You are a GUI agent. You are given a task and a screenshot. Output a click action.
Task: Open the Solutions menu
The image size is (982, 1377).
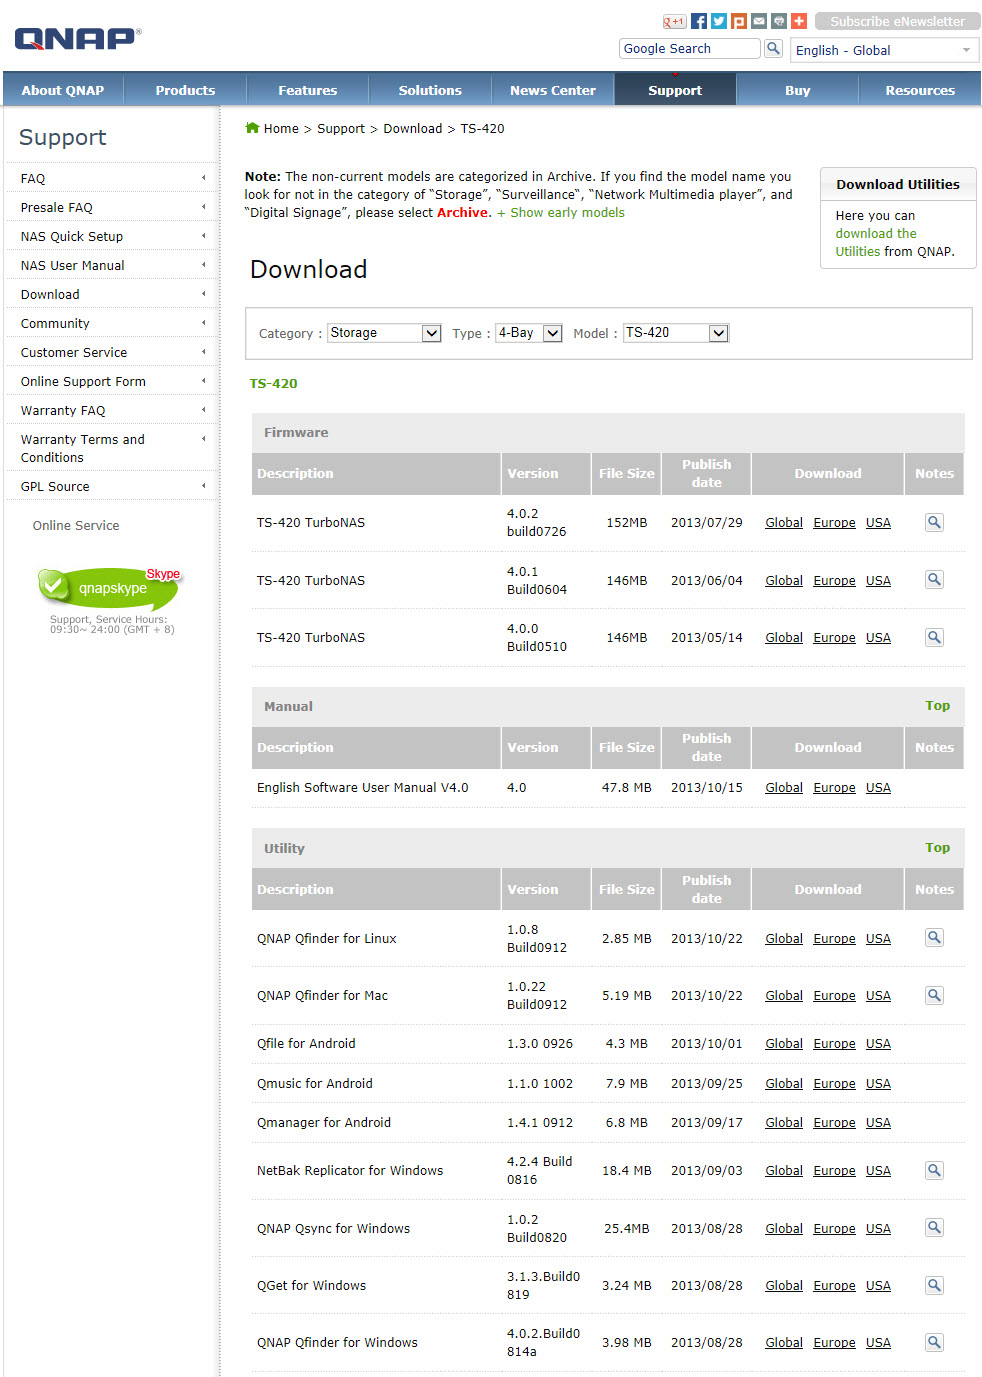tap(430, 90)
